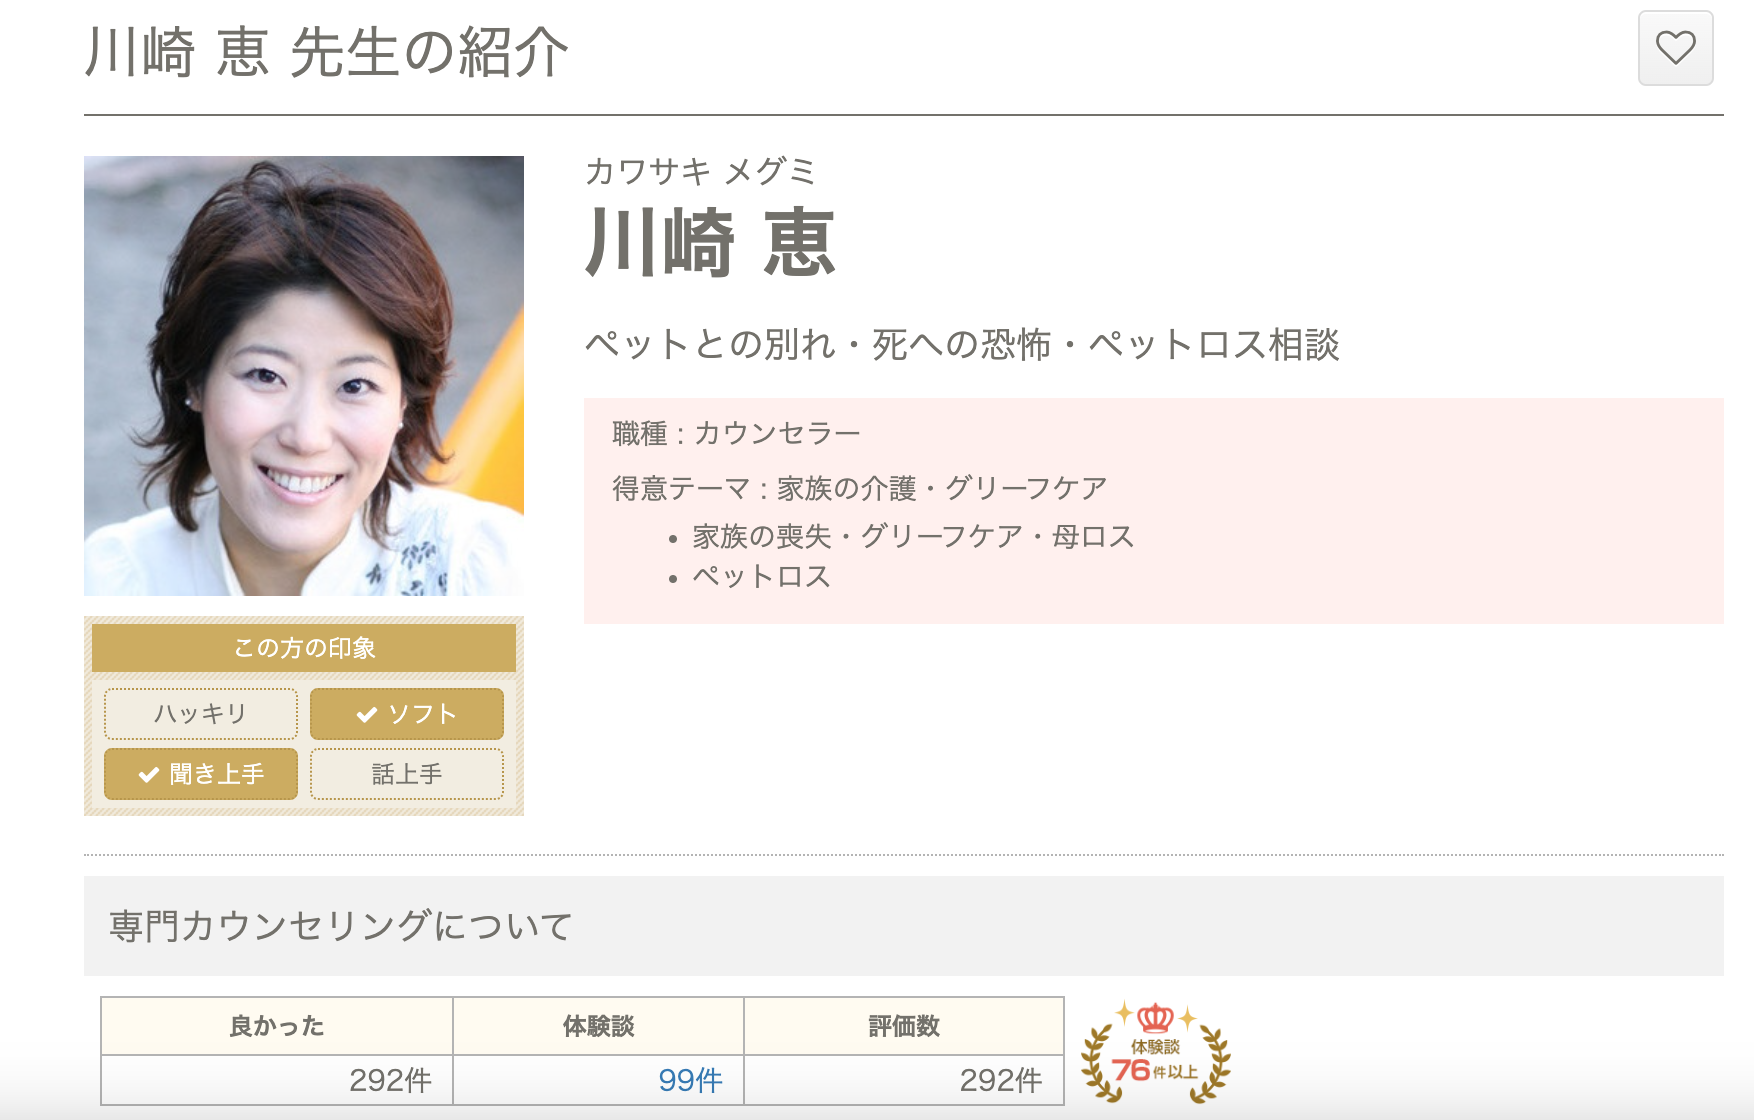Toggle the 話上手 impression tag
Screen dimensions: 1754x1120
click(407, 774)
